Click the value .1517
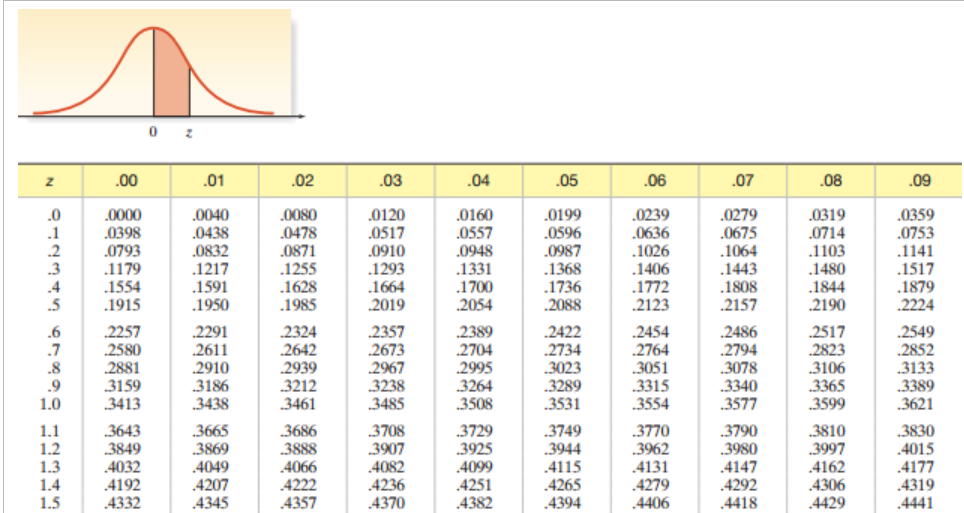The height and width of the screenshot is (513, 964). click(916, 269)
